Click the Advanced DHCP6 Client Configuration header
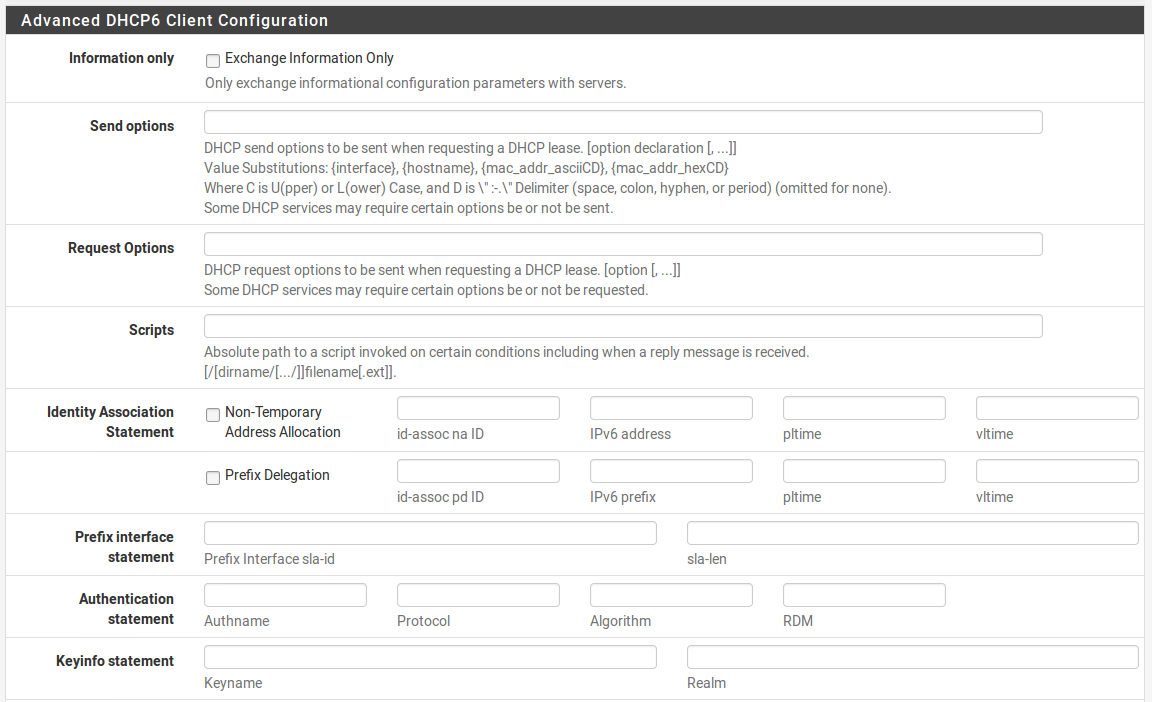 (x=175, y=21)
